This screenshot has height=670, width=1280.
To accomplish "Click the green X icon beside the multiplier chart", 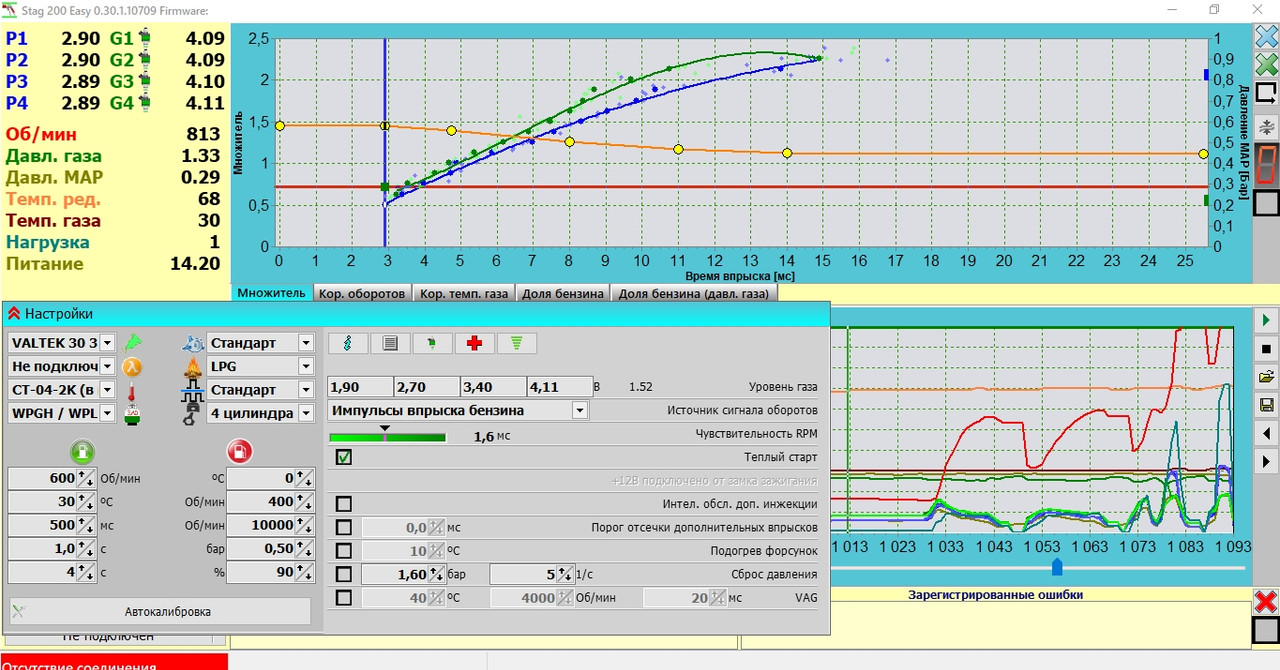I will pyautogui.click(x=1266, y=65).
